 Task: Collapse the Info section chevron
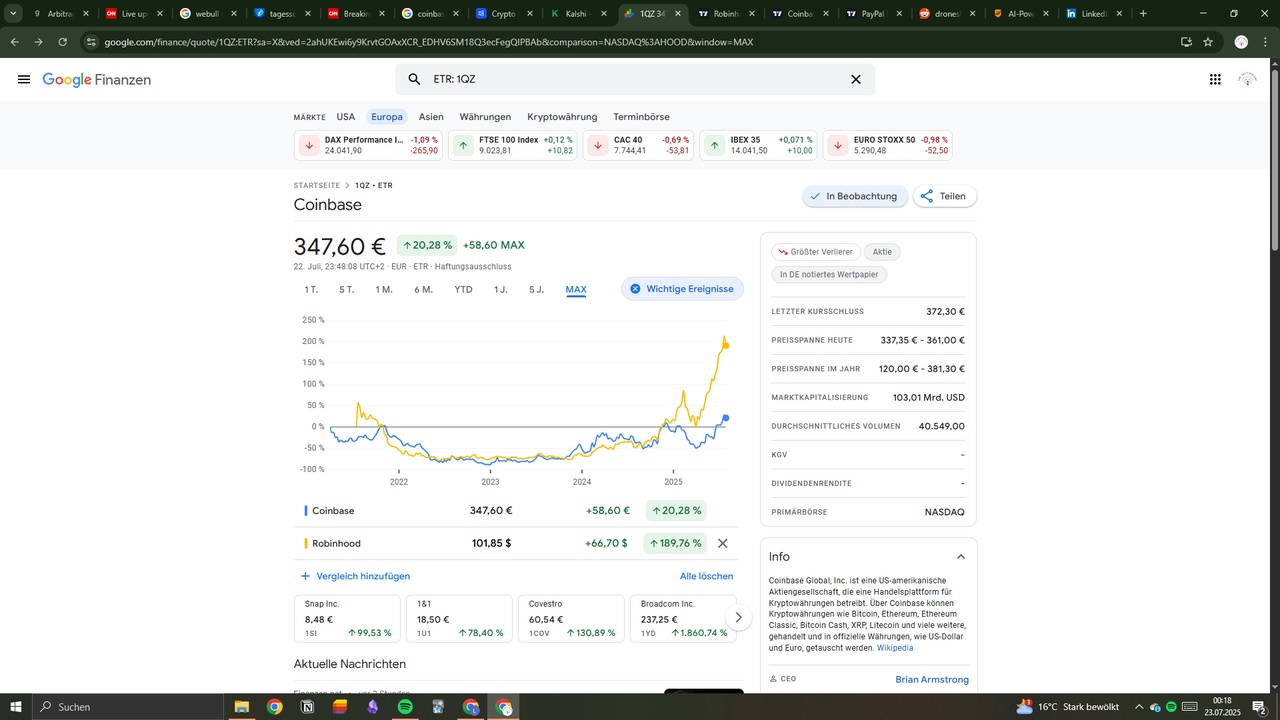point(961,557)
